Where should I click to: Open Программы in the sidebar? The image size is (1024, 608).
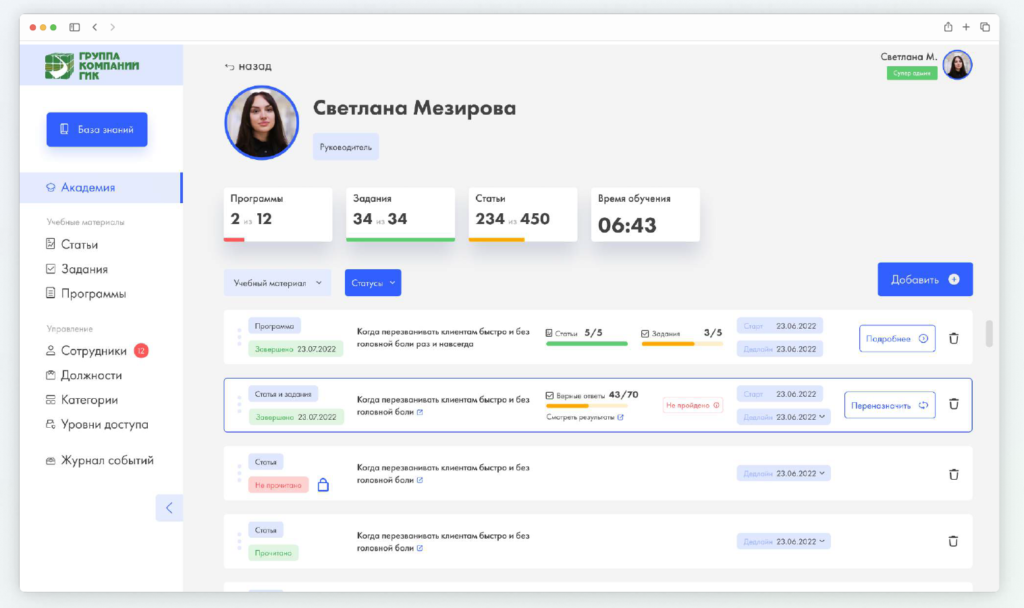86,294
